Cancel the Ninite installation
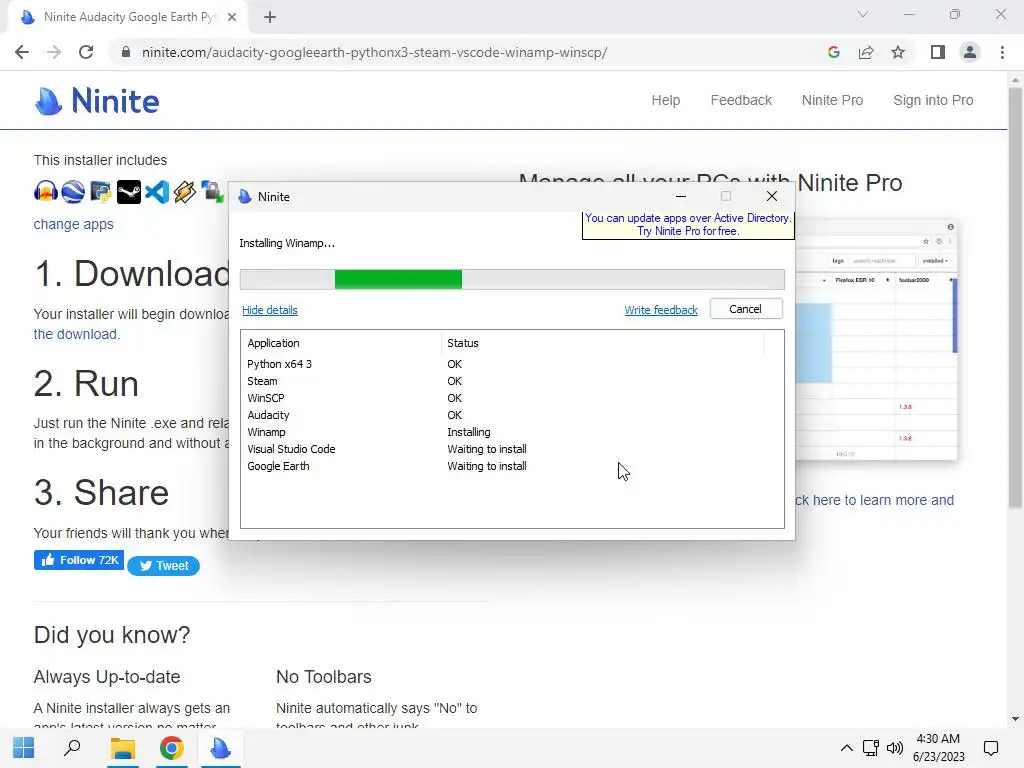Screen dimensions: 1024x768 point(746,309)
